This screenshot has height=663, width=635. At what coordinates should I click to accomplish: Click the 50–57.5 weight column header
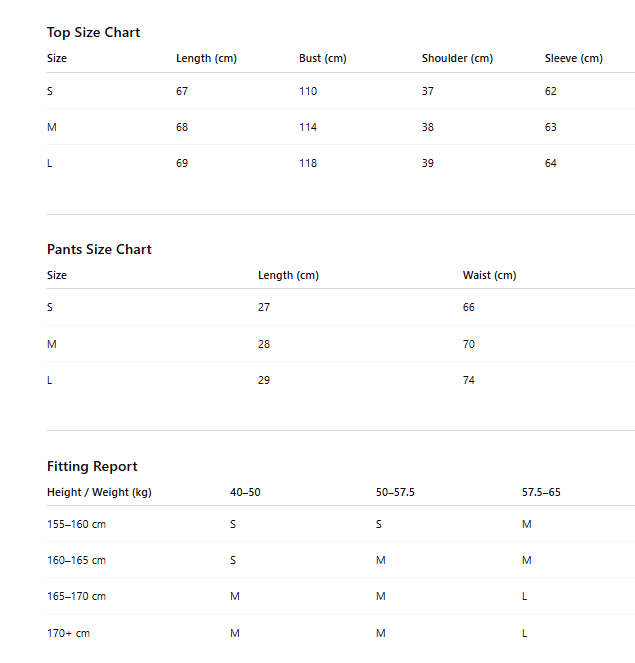tap(395, 492)
